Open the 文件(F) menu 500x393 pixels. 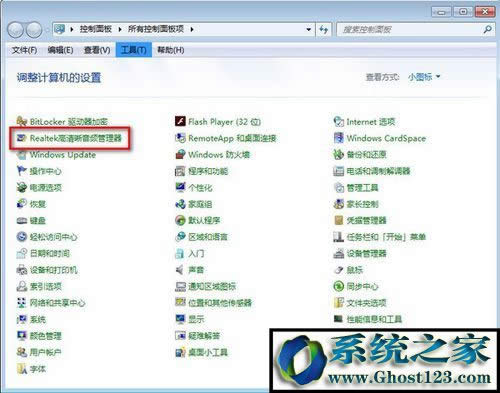click(24, 50)
